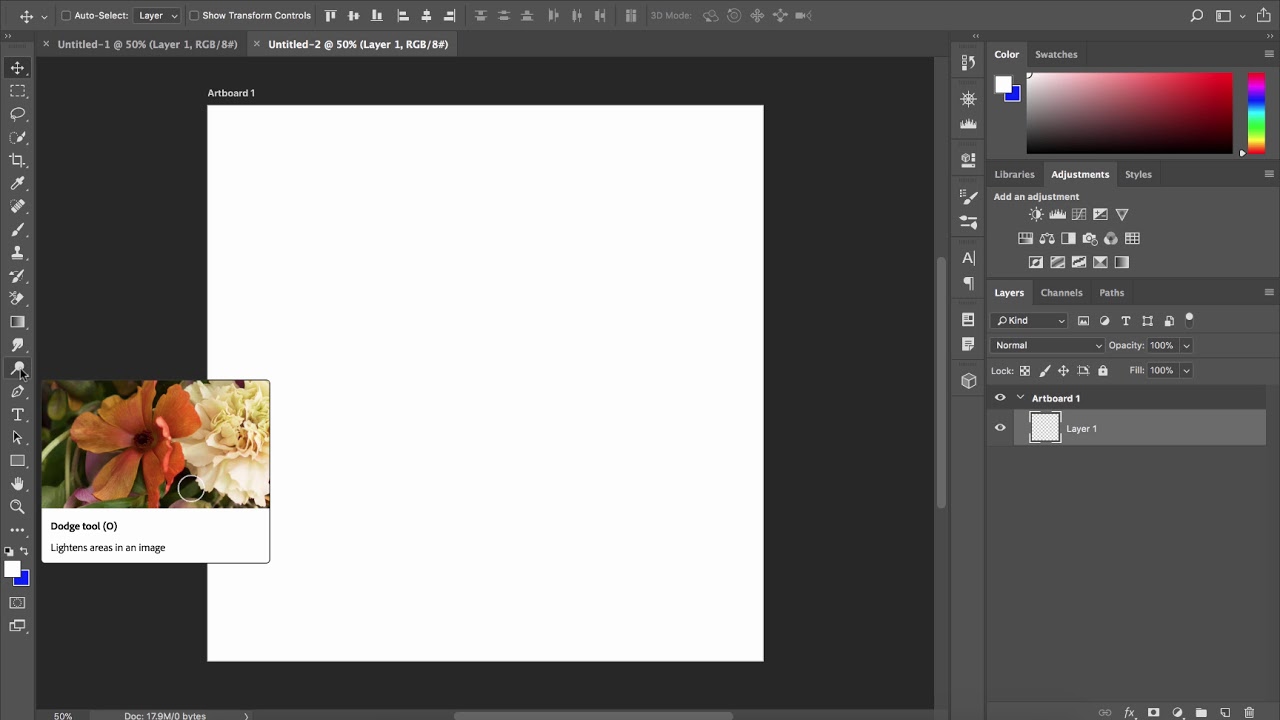This screenshot has height=720, width=1280.
Task: Open the Character panel icon
Action: click(x=968, y=258)
